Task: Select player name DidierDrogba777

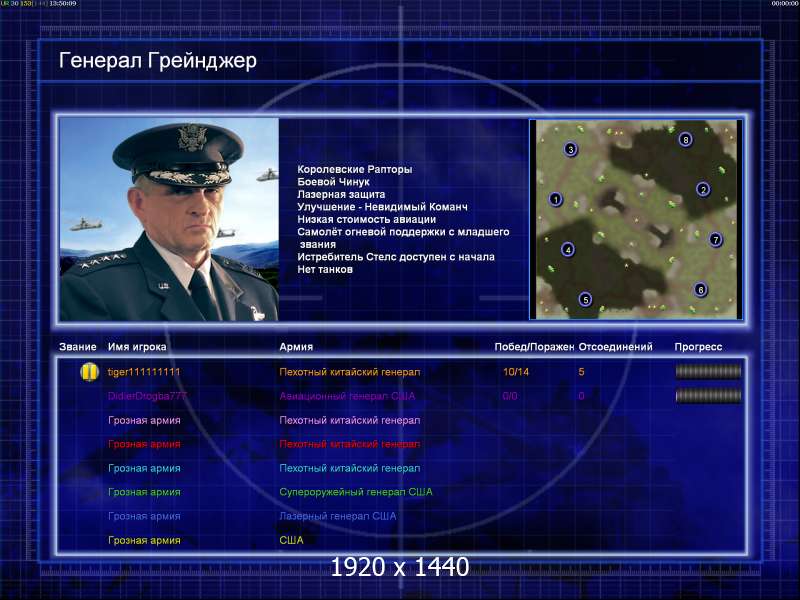Action: [x=147, y=396]
